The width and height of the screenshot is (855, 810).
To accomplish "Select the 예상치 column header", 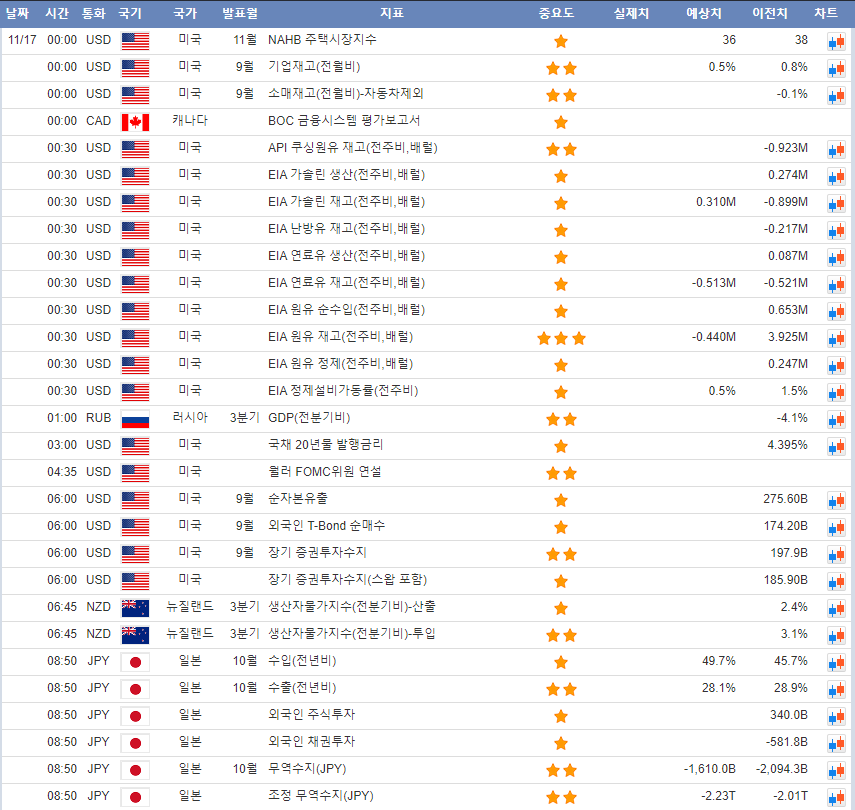I will (707, 13).
